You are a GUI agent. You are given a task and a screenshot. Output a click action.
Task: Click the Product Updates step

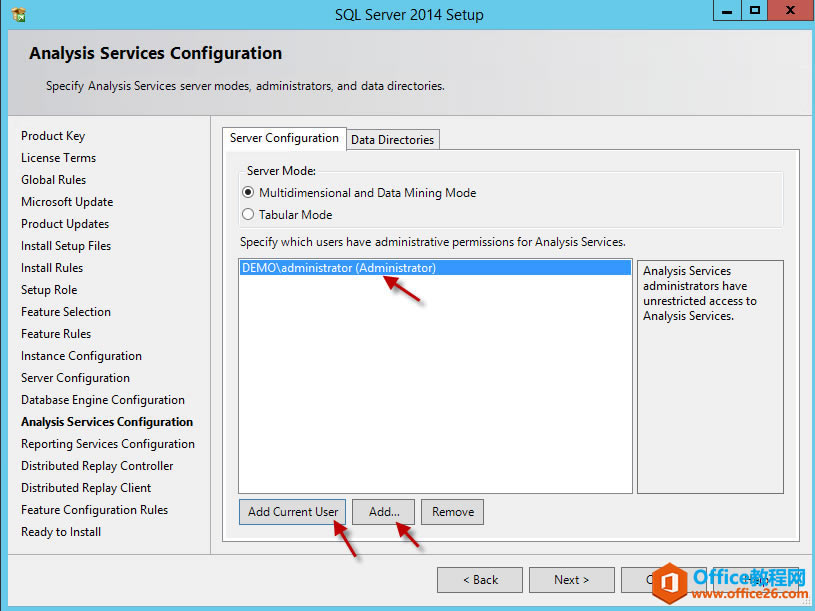click(x=65, y=223)
